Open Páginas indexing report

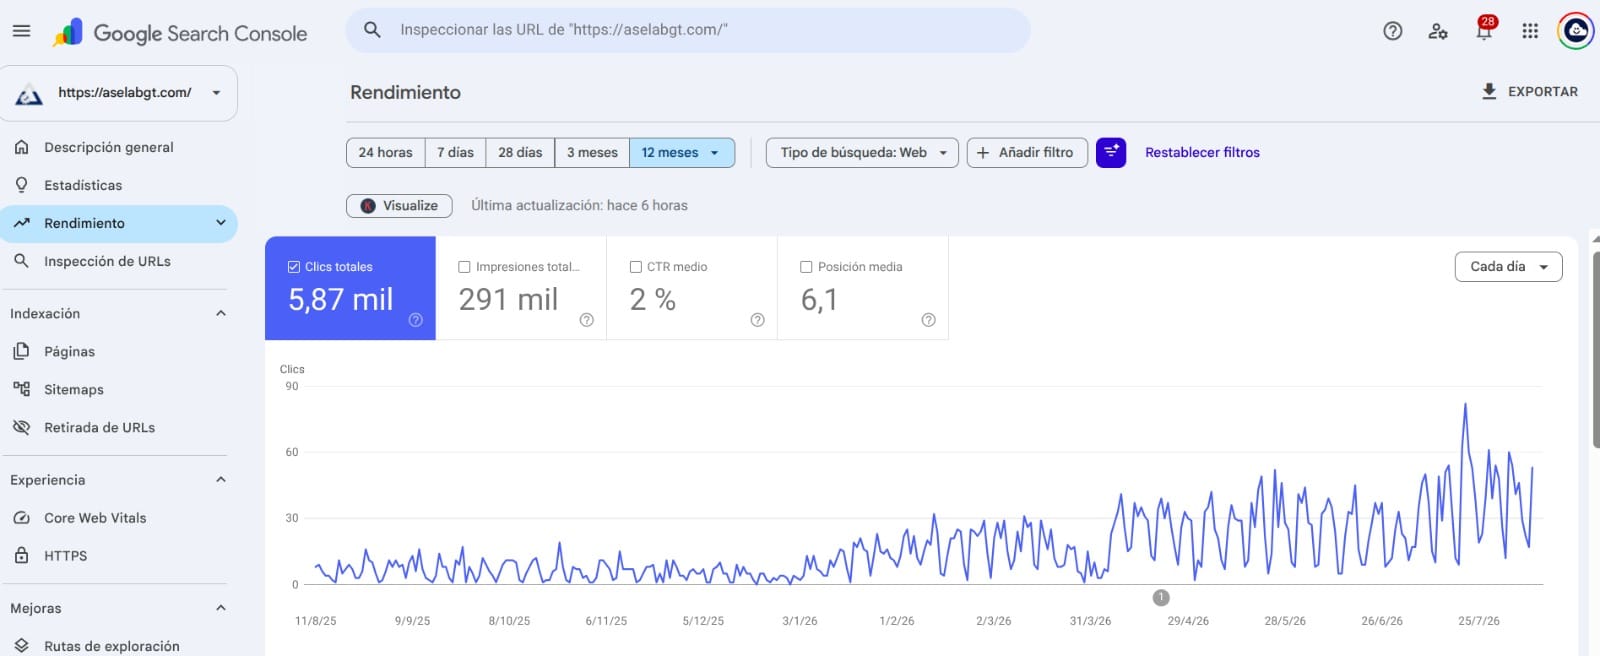tap(118, 351)
